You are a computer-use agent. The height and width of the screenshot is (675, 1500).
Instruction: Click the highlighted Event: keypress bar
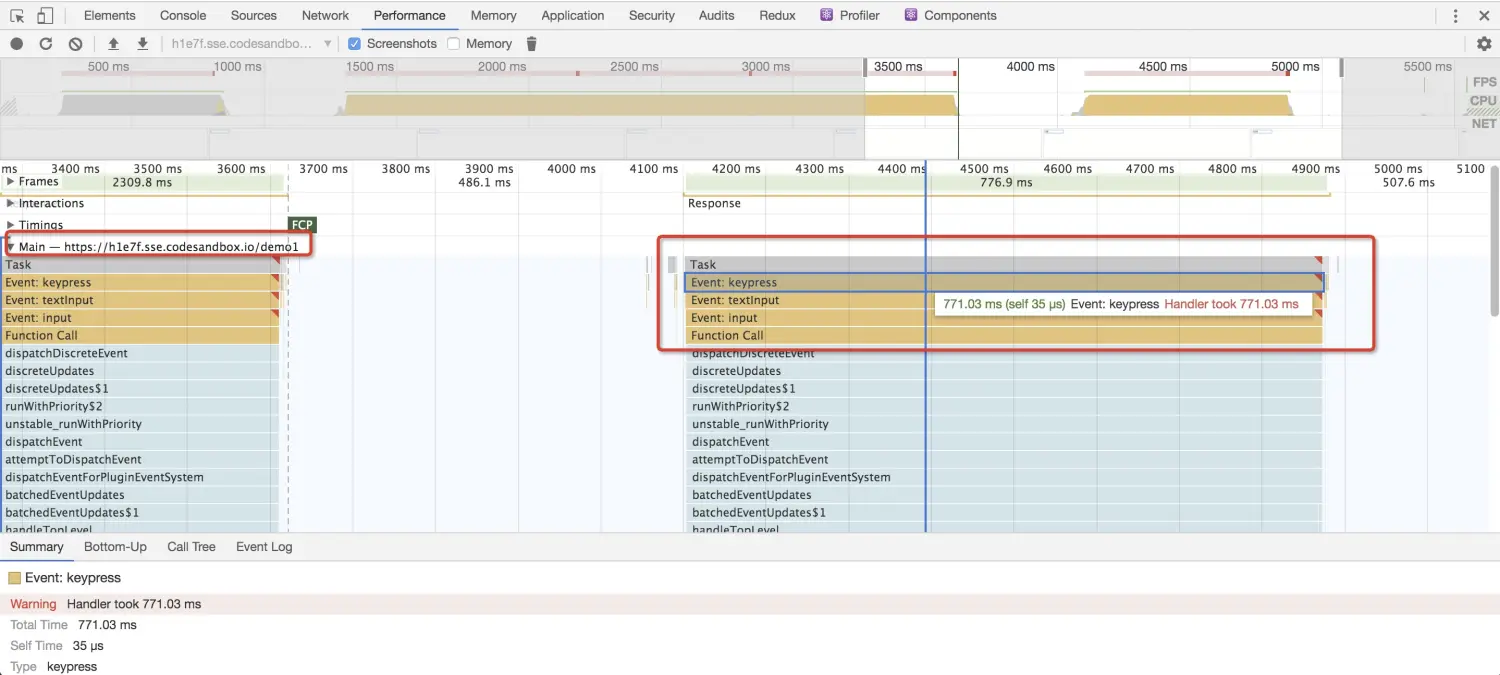coord(1004,283)
